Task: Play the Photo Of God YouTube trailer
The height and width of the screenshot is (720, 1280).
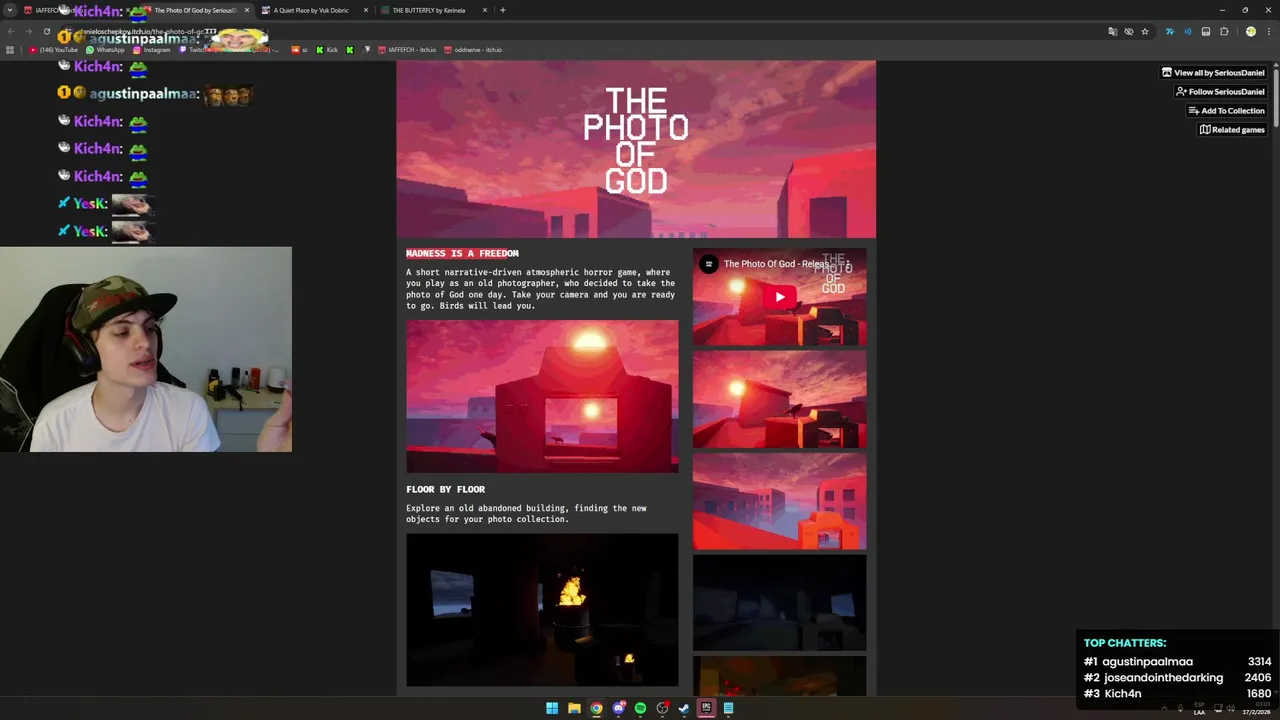Action: 780,297
